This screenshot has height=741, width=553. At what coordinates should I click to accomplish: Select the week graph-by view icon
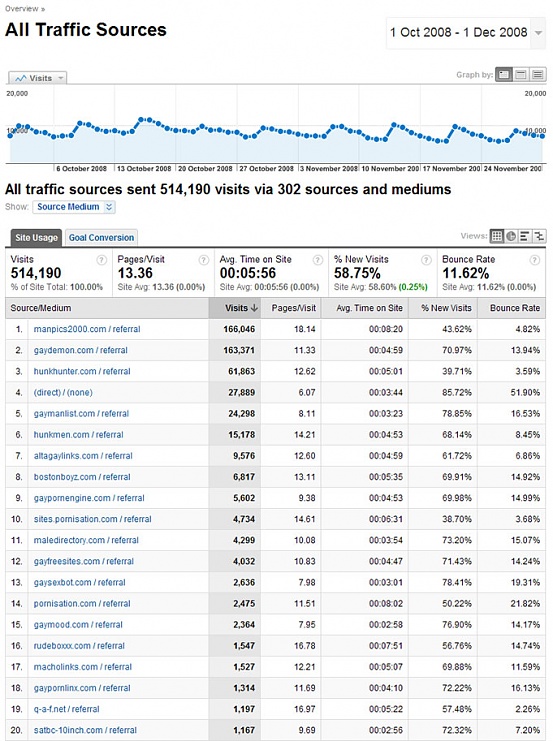(521, 75)
